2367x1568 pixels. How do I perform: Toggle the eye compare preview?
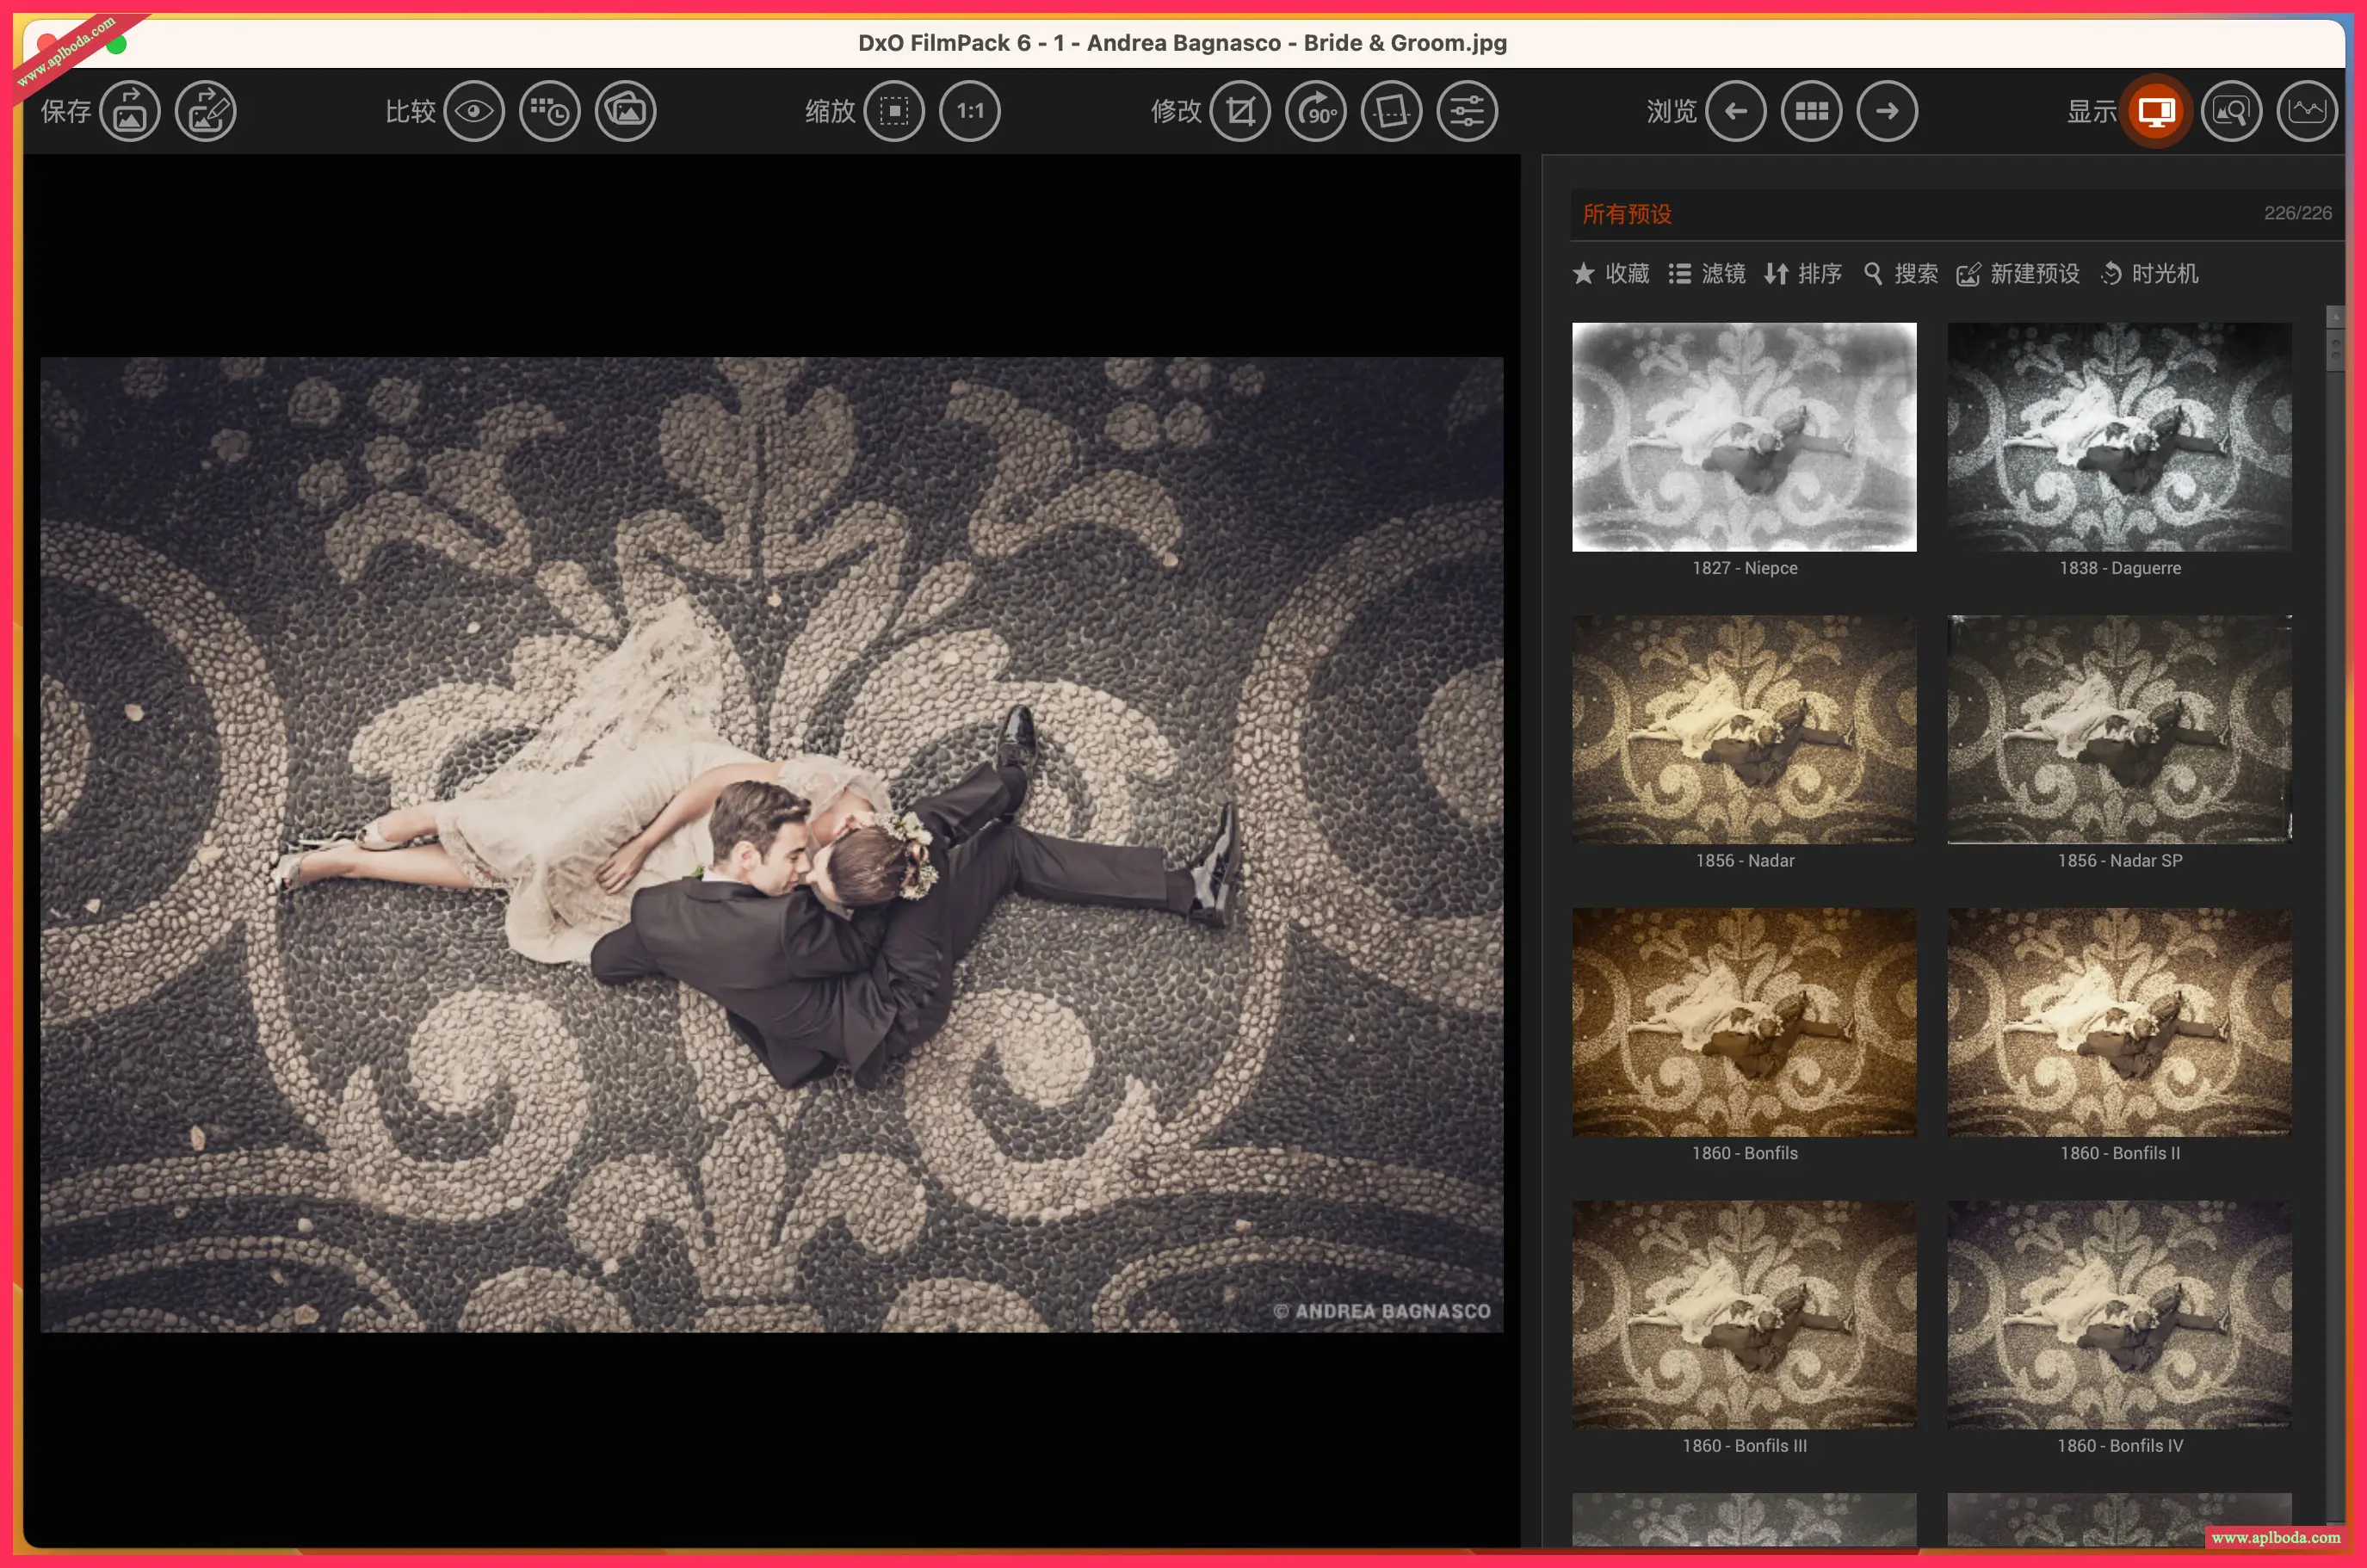pos(473,111)
